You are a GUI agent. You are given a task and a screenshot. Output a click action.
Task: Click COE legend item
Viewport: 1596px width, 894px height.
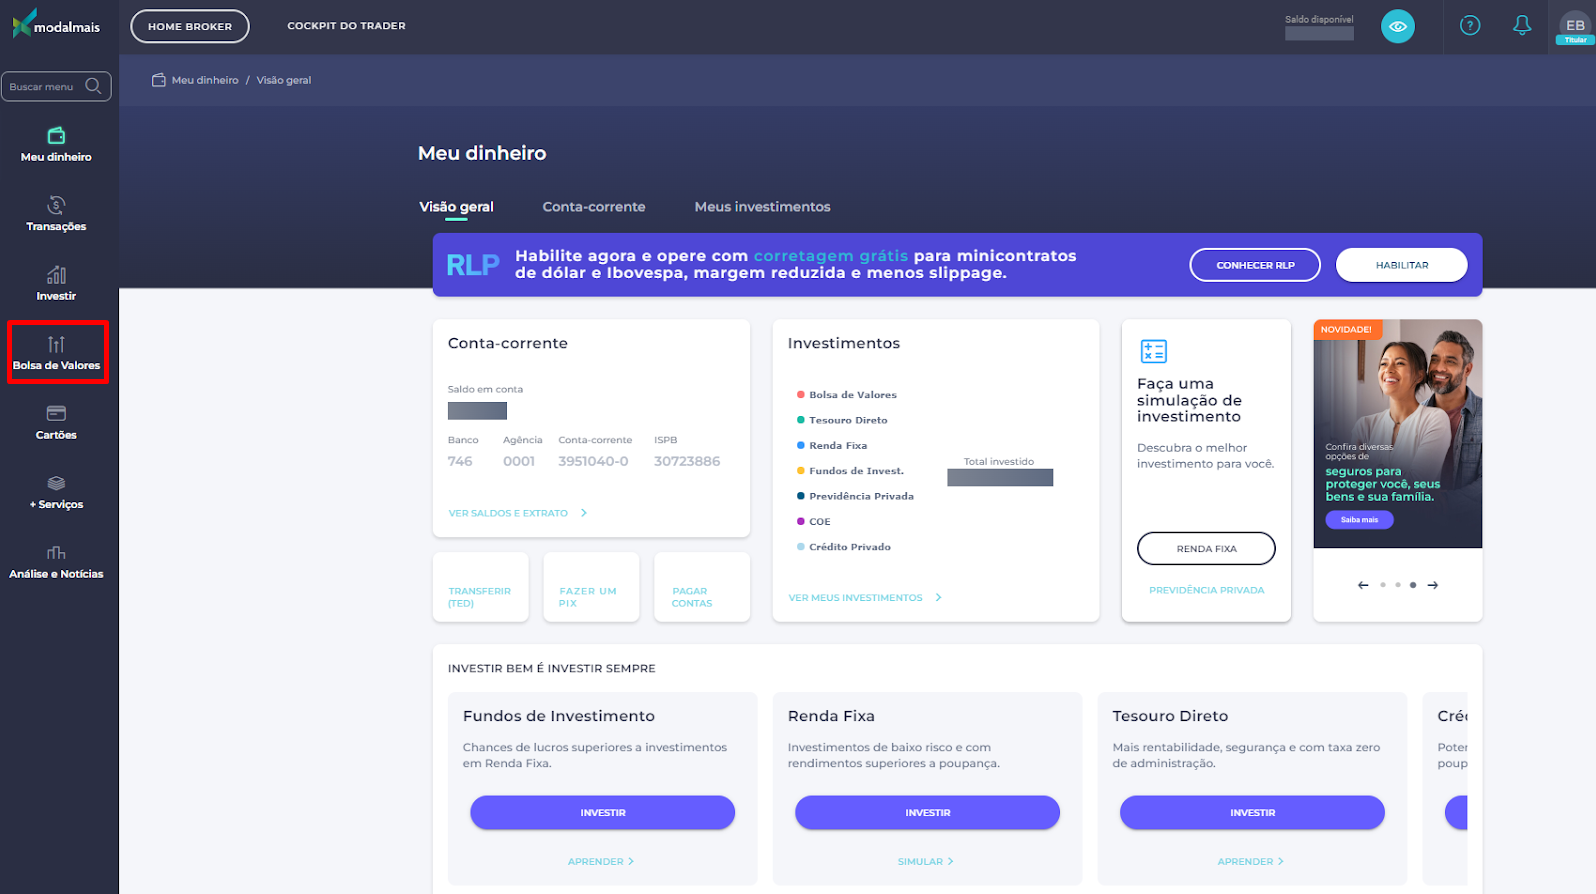[x=814, y=521]
